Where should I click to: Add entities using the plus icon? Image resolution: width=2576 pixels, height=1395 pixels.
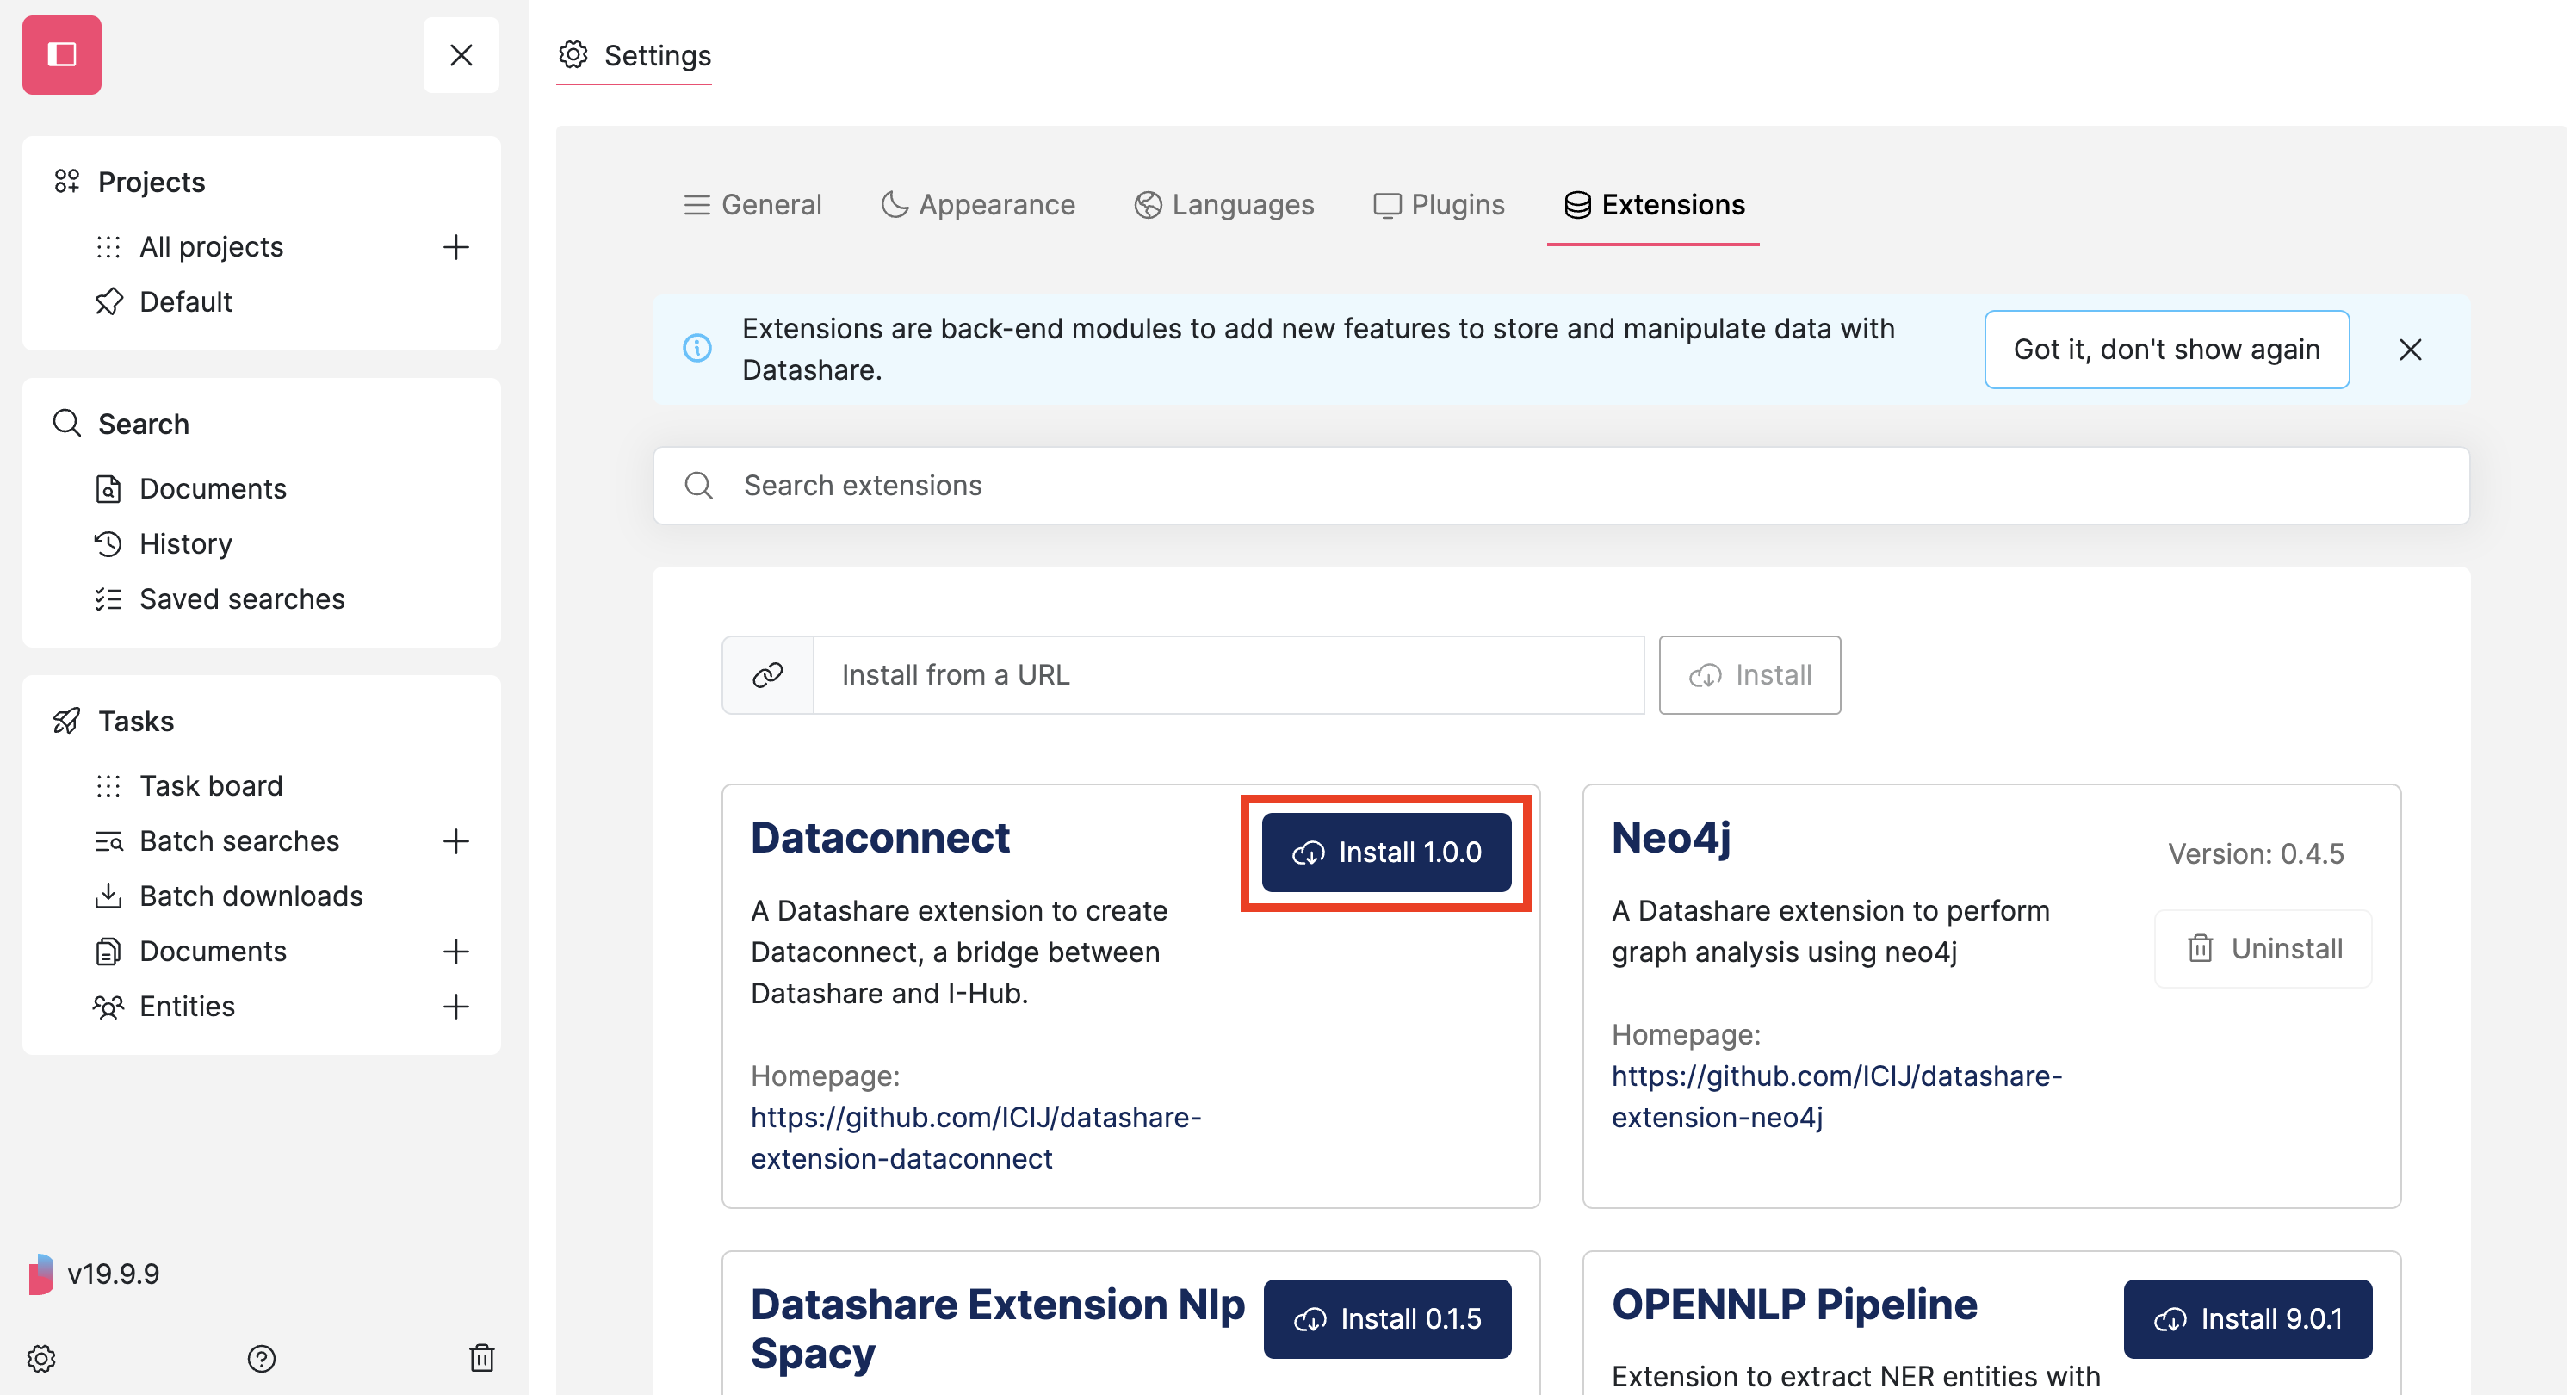click(x=456, y=1006)
